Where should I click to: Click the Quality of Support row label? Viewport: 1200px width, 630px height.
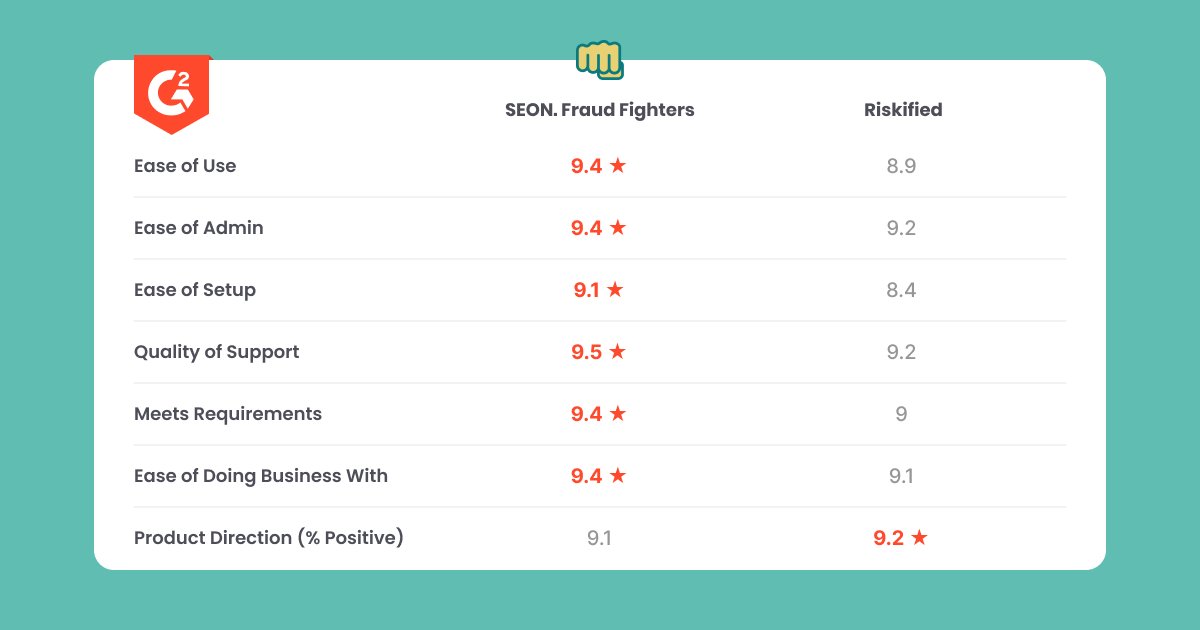(217, 352)
